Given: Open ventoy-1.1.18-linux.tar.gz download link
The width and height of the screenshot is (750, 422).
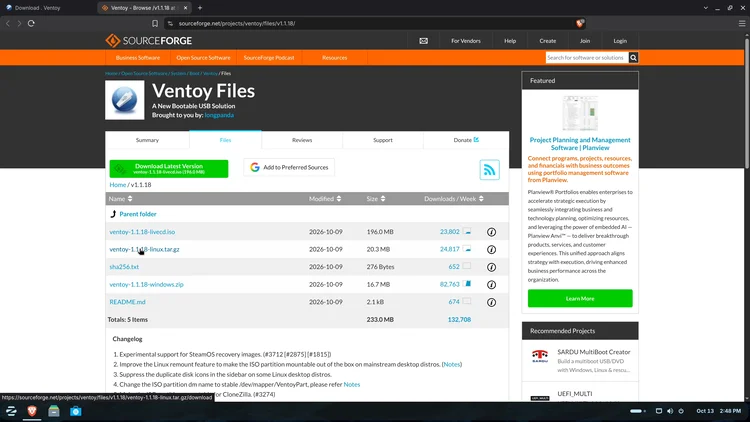Looking at the screenshot, I should point(144,249).
